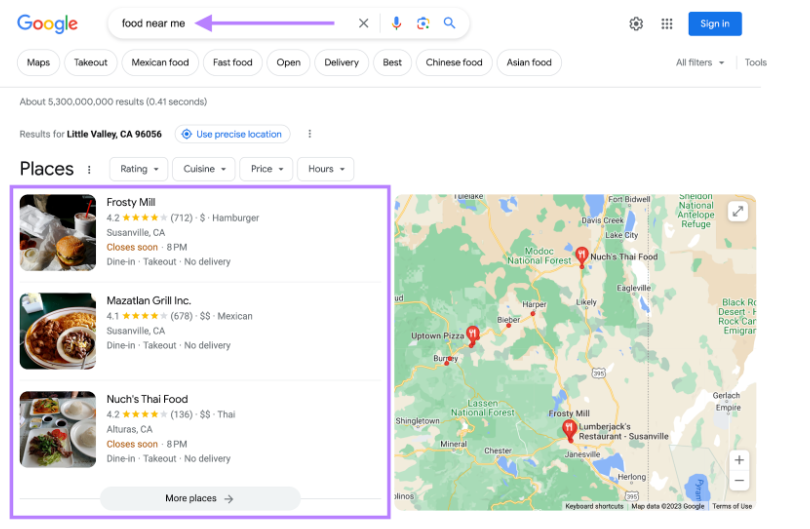
Task: Select Nuch's Thai Food map pin
Action: pyautogui.click(x=582, y=257)
